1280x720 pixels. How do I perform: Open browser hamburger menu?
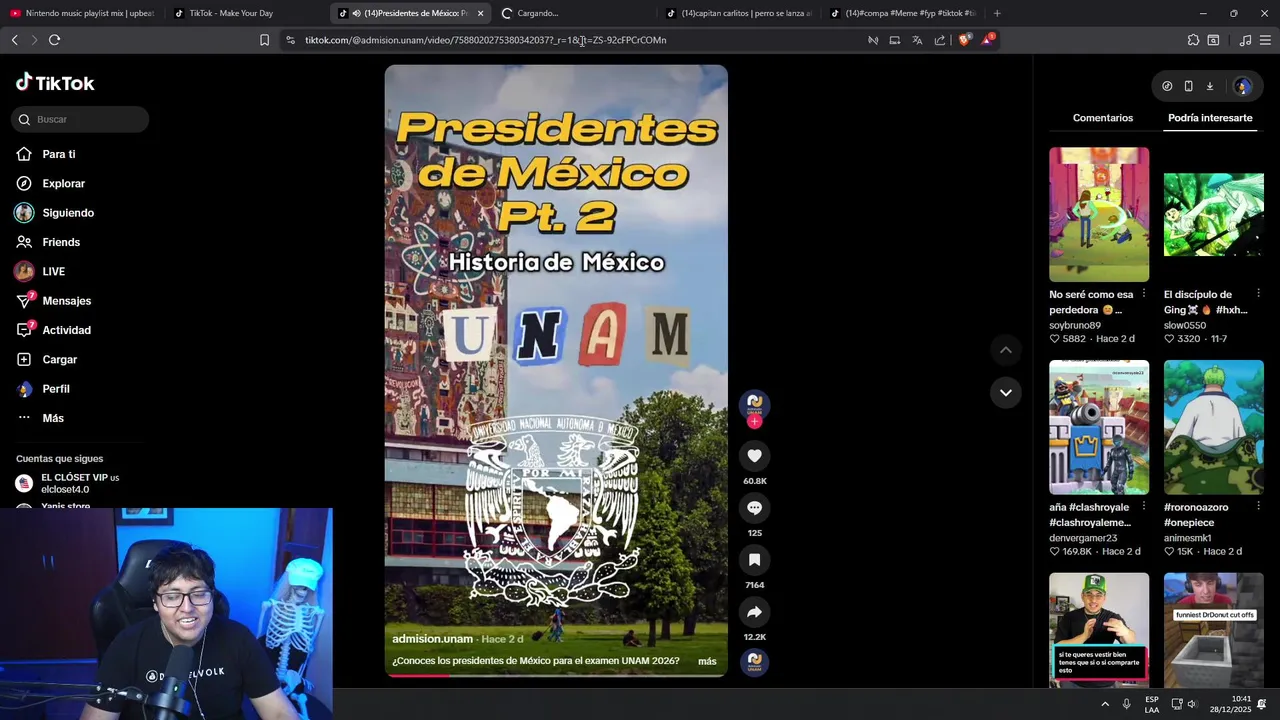tap(1266, 40)
